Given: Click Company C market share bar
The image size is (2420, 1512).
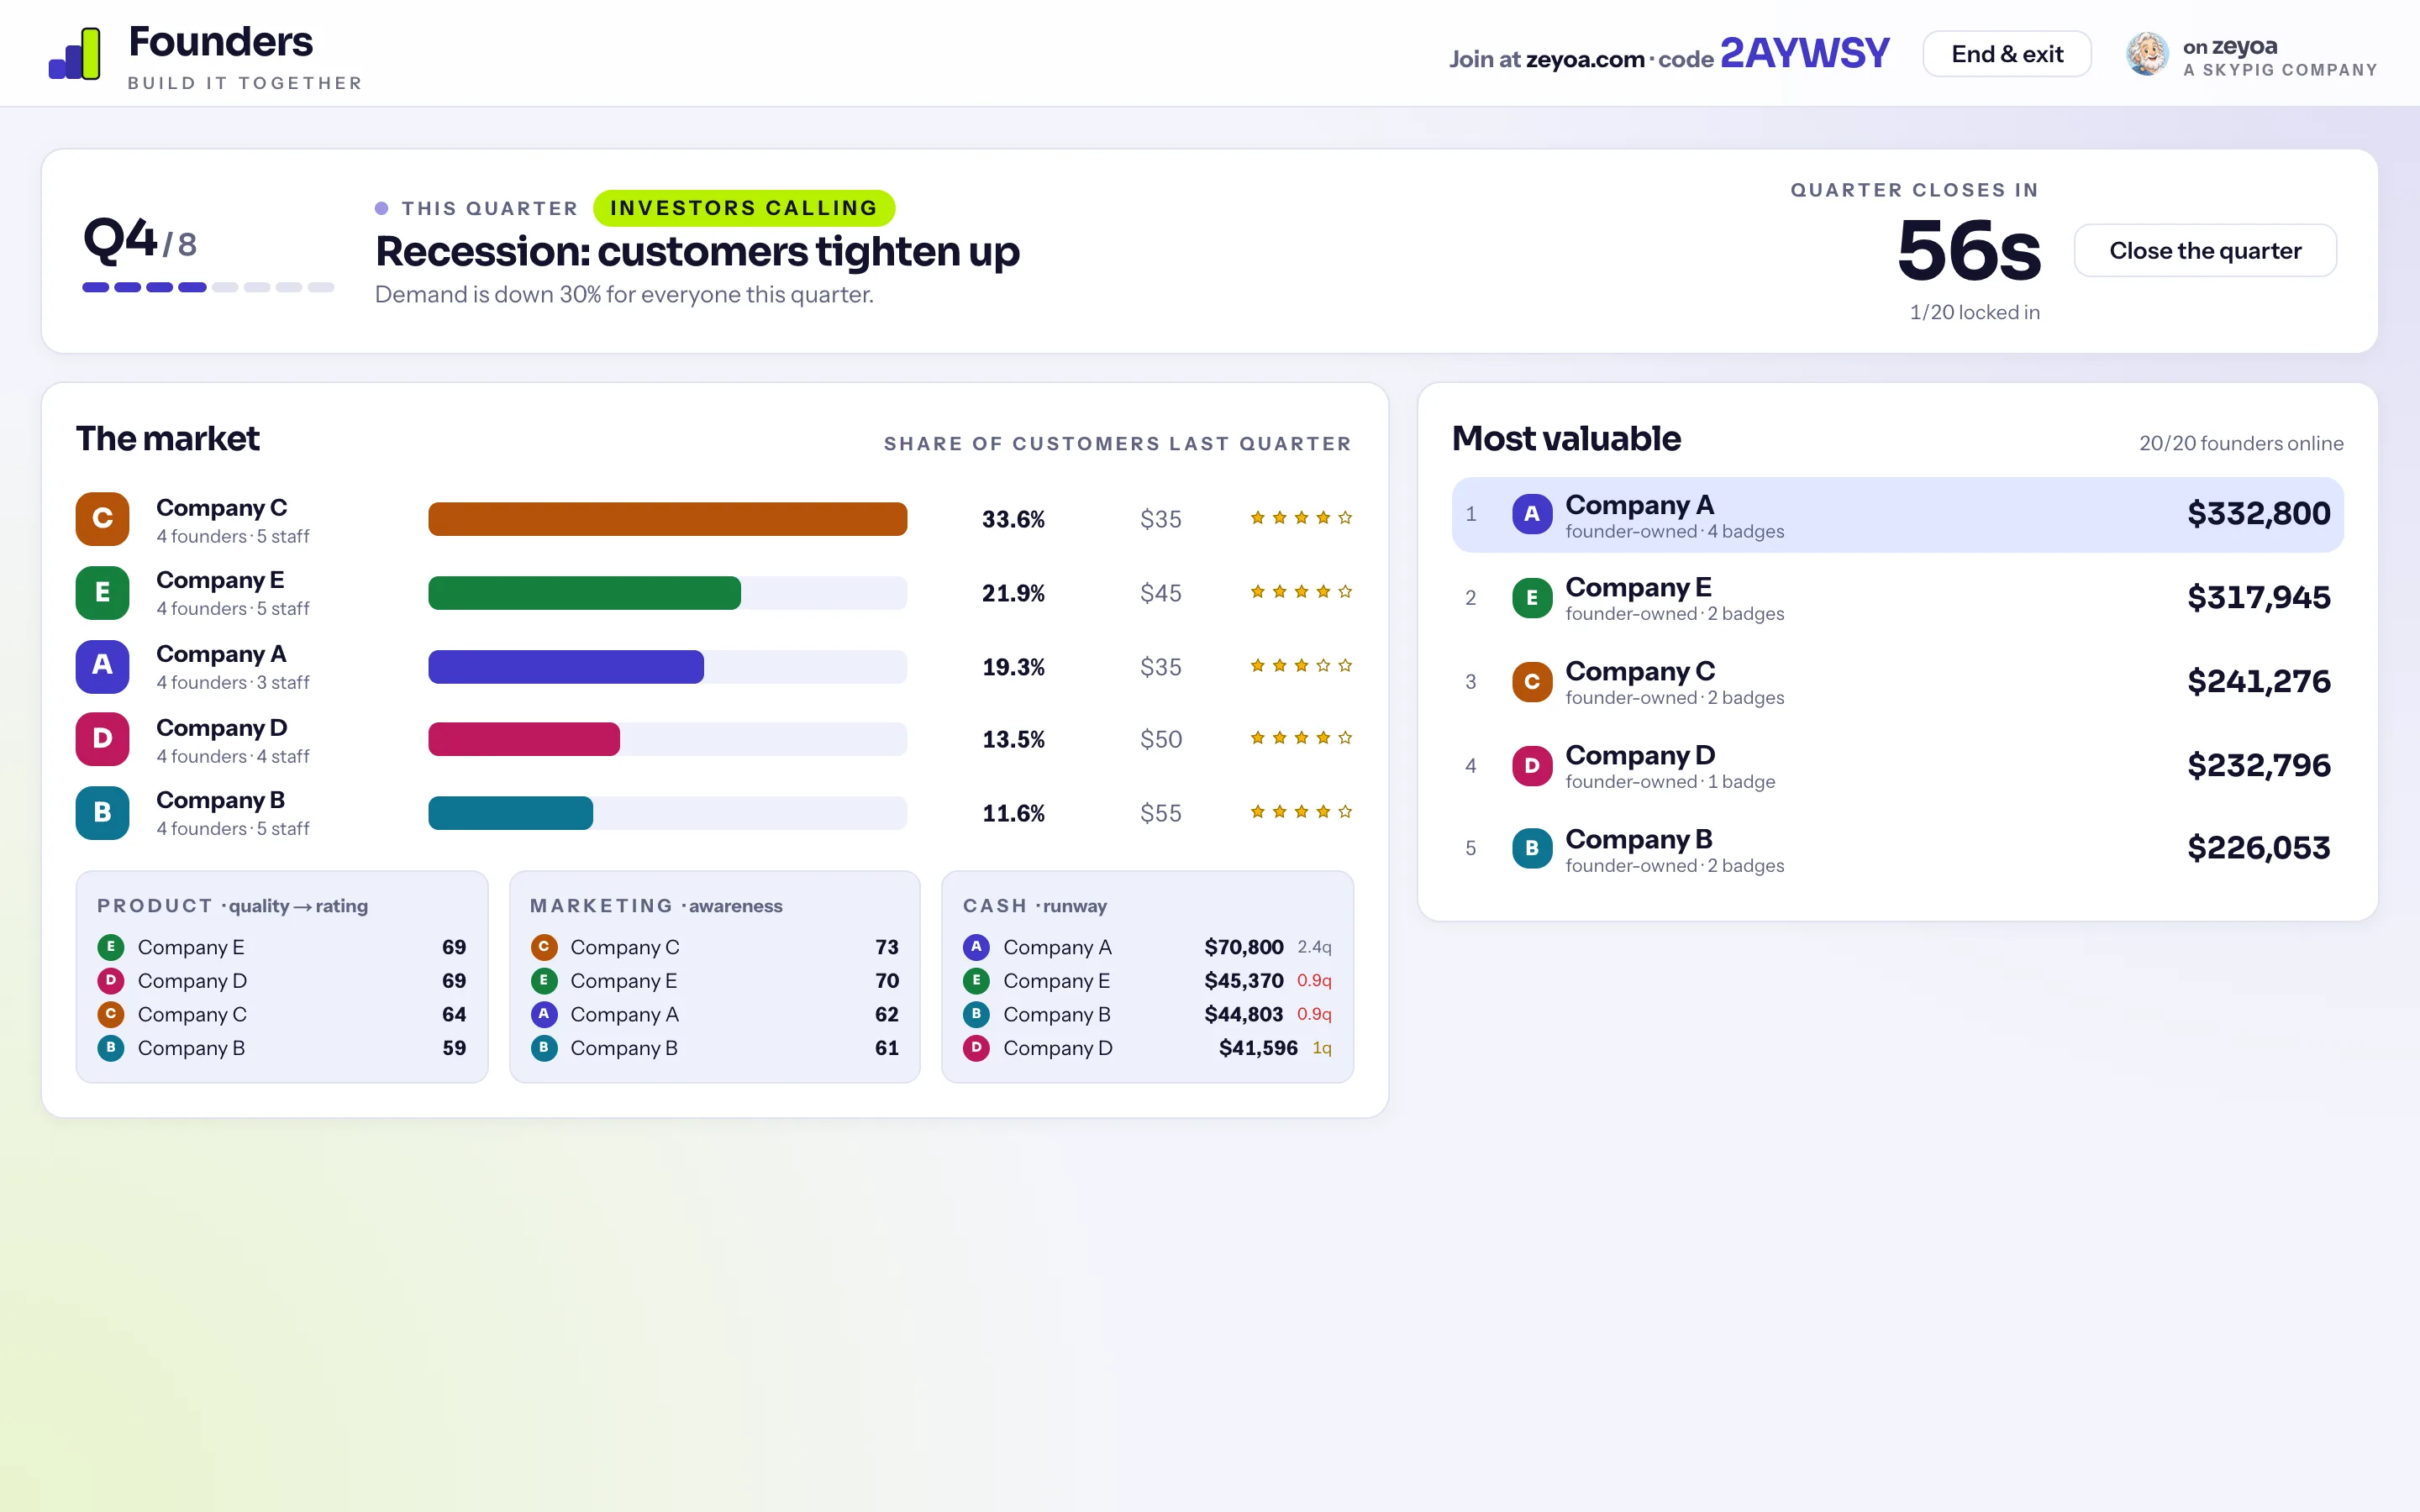Looking at the screenshot, I should [667, 519].
